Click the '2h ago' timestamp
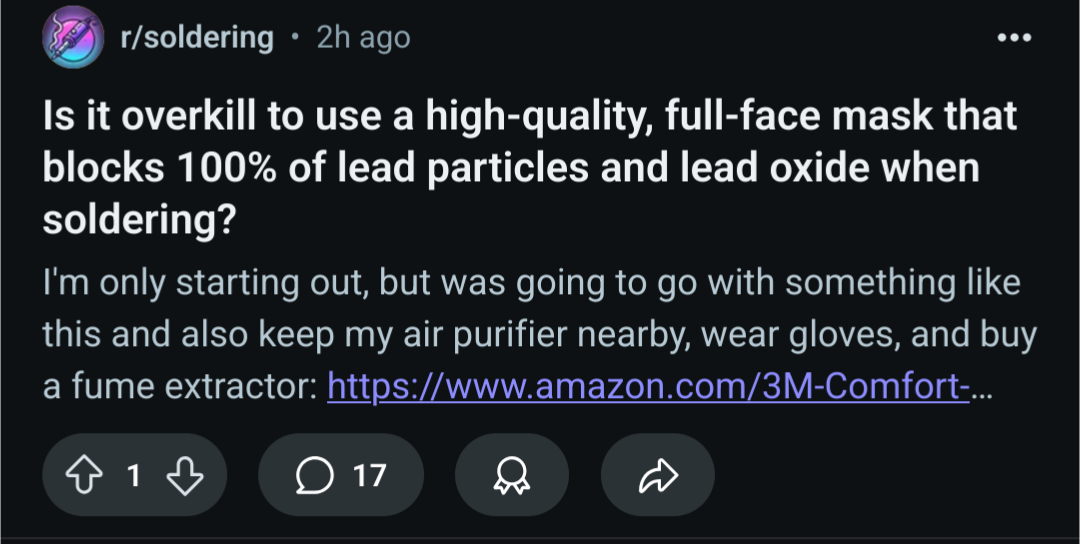This screenshot has width=1080, height=544. [363, 38]
